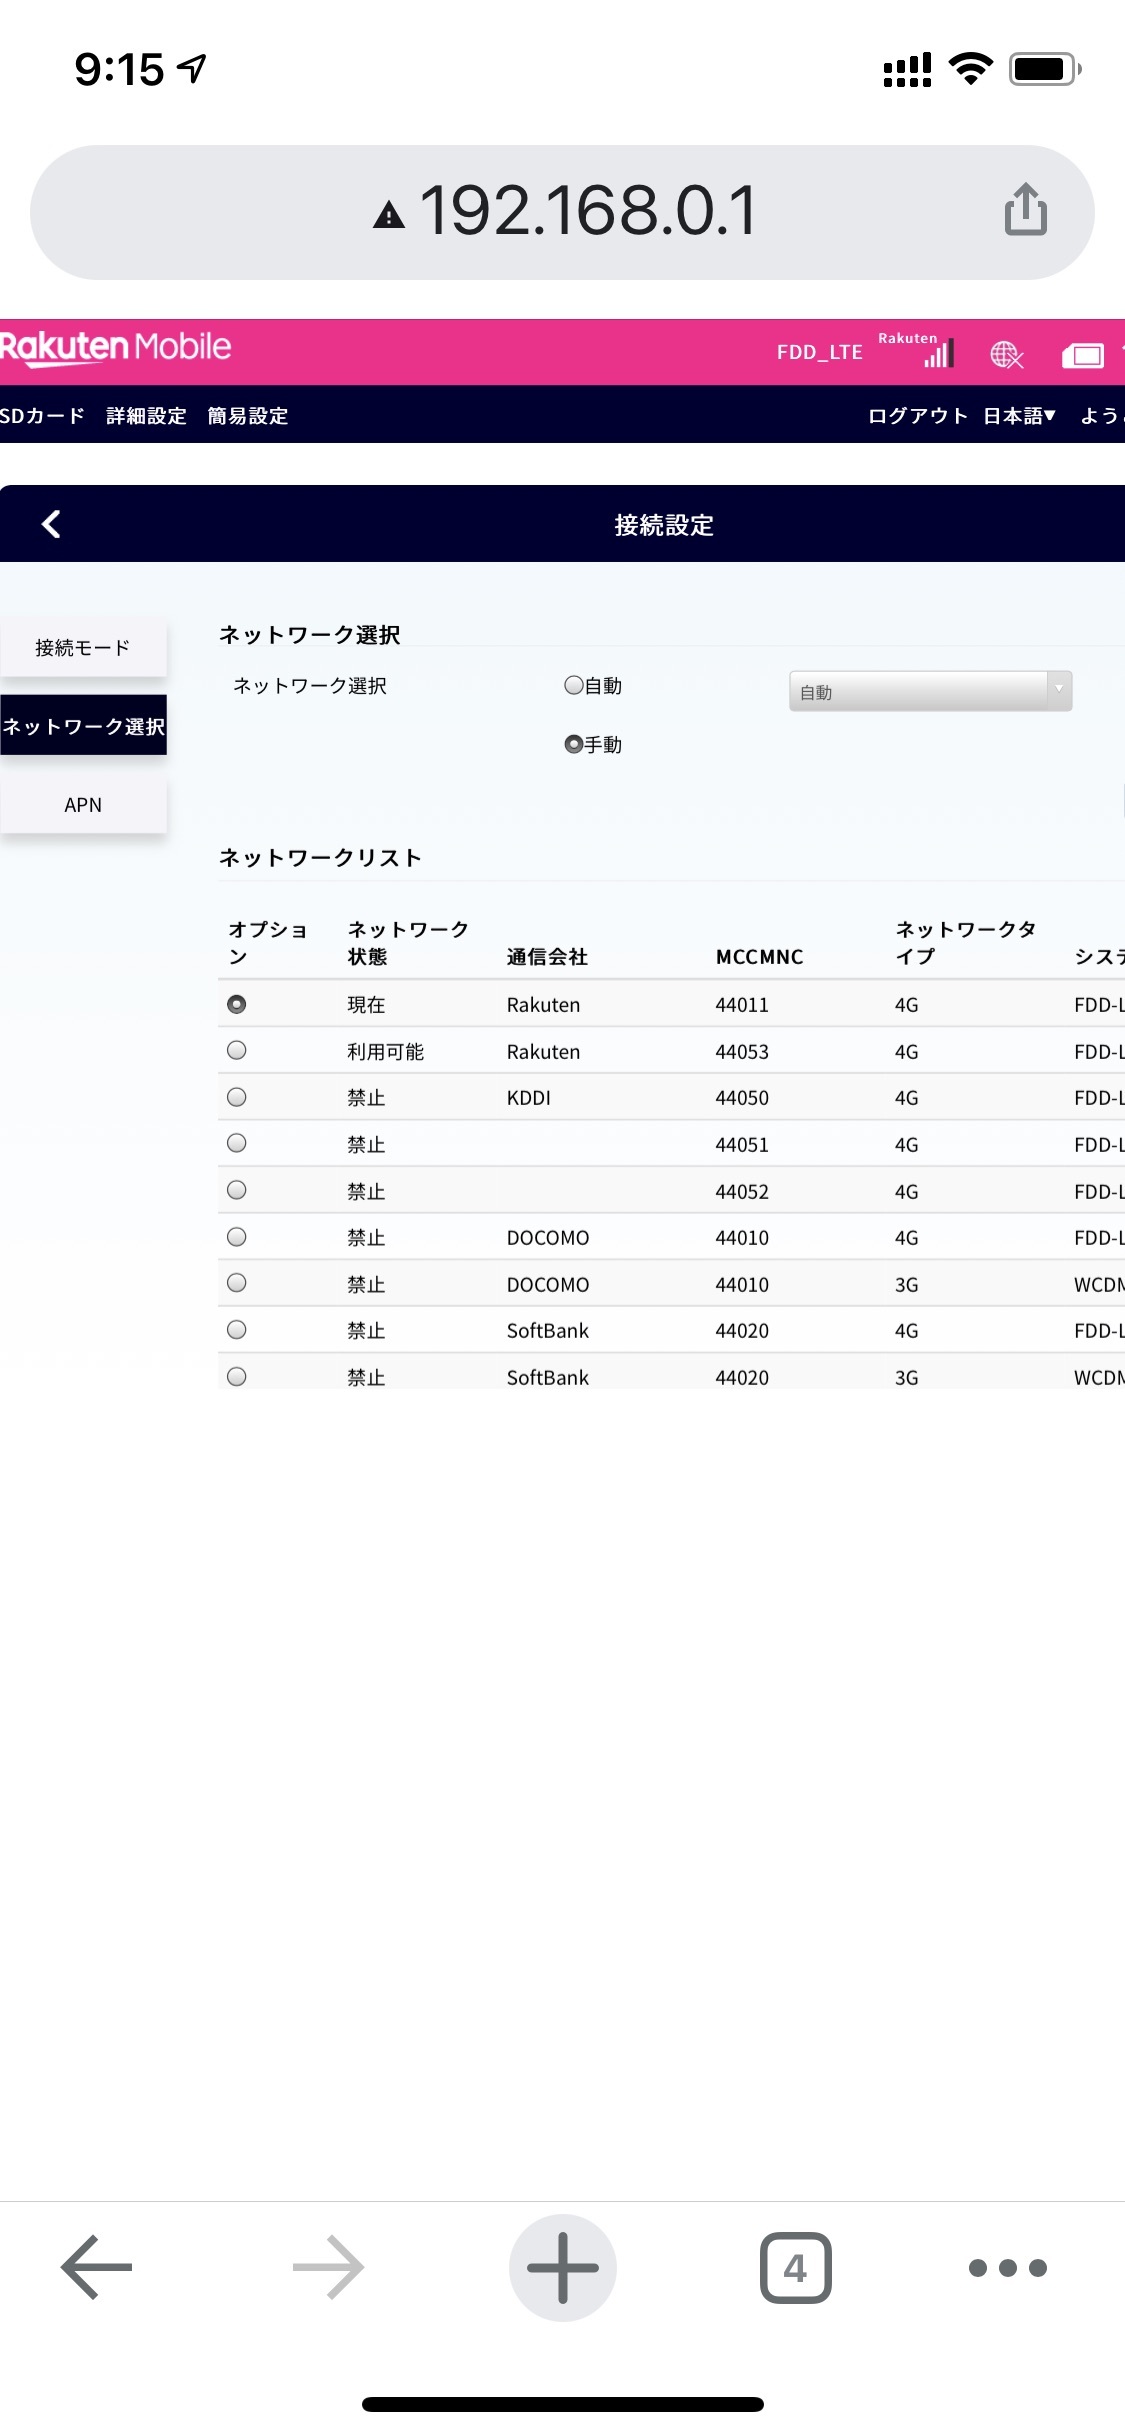The image size is (1125, 2436).
Task: Click the ログアウト link
Action: point(917,416)
